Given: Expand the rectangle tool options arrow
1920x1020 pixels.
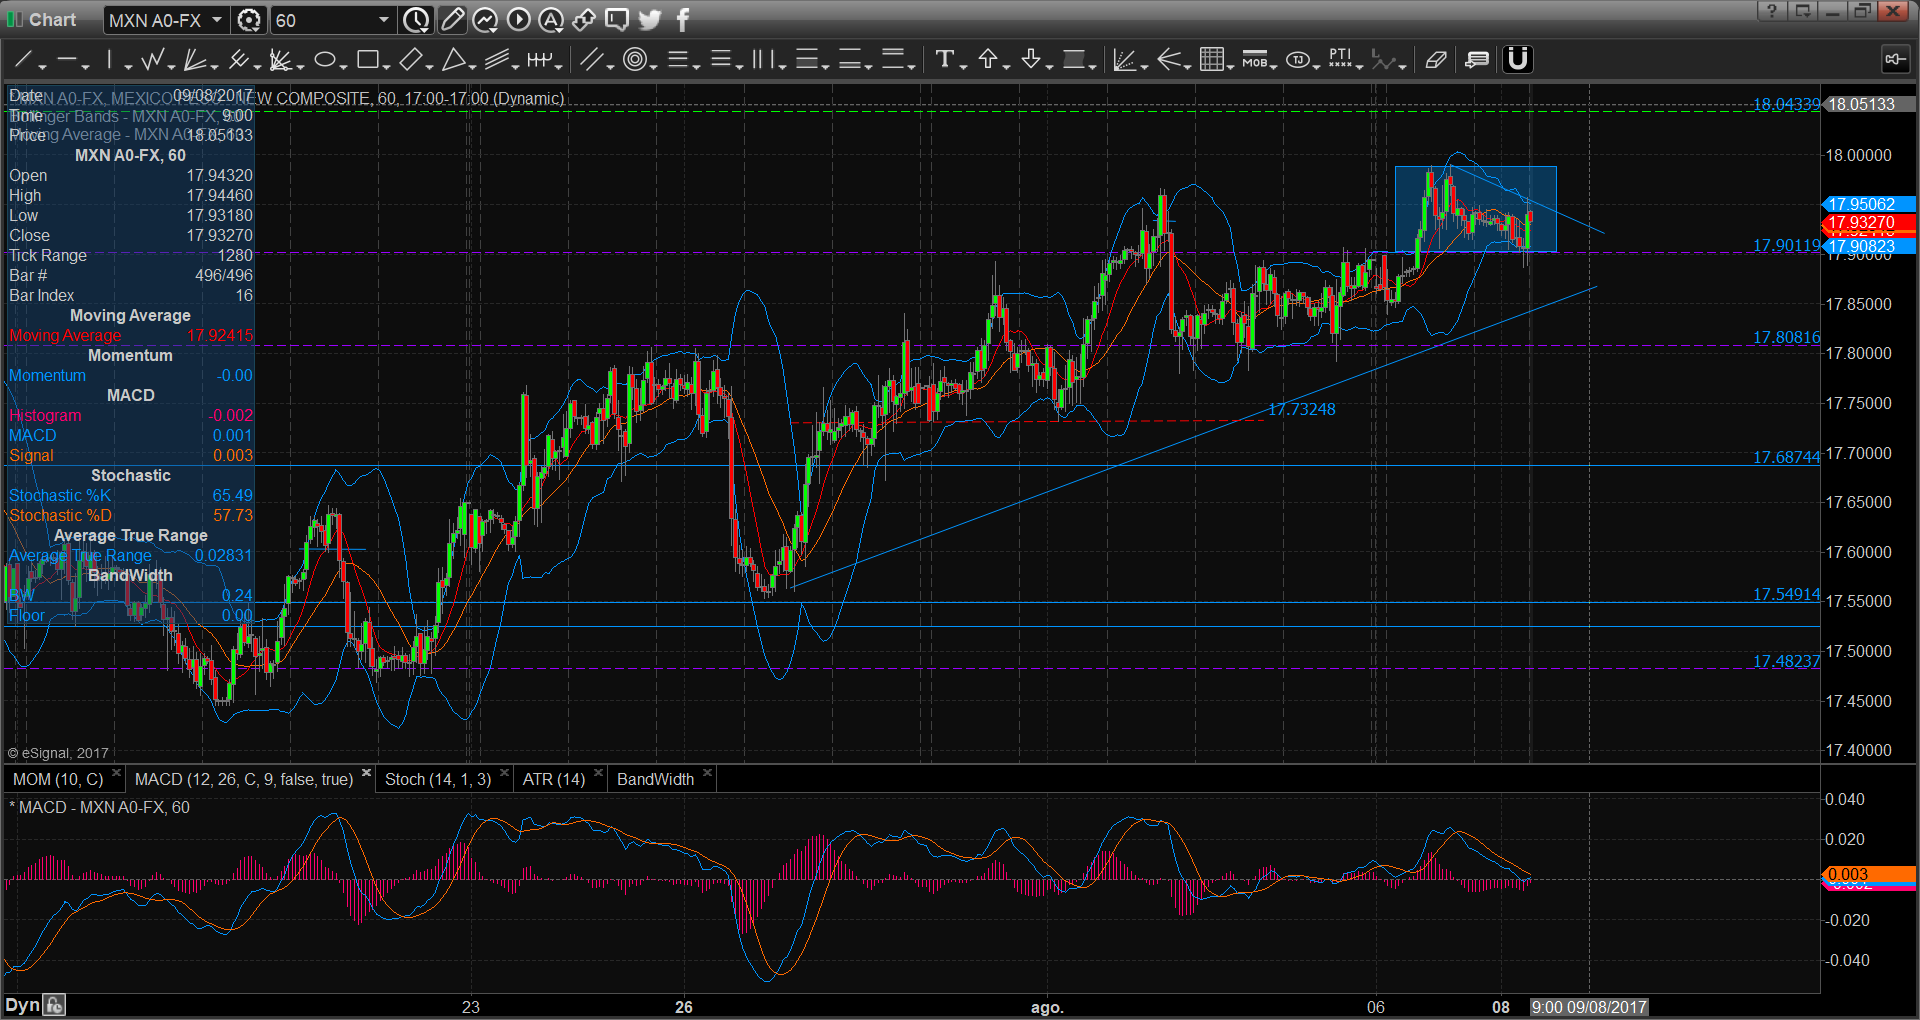Looking at the screenshot, I should [x=386, y=66].
